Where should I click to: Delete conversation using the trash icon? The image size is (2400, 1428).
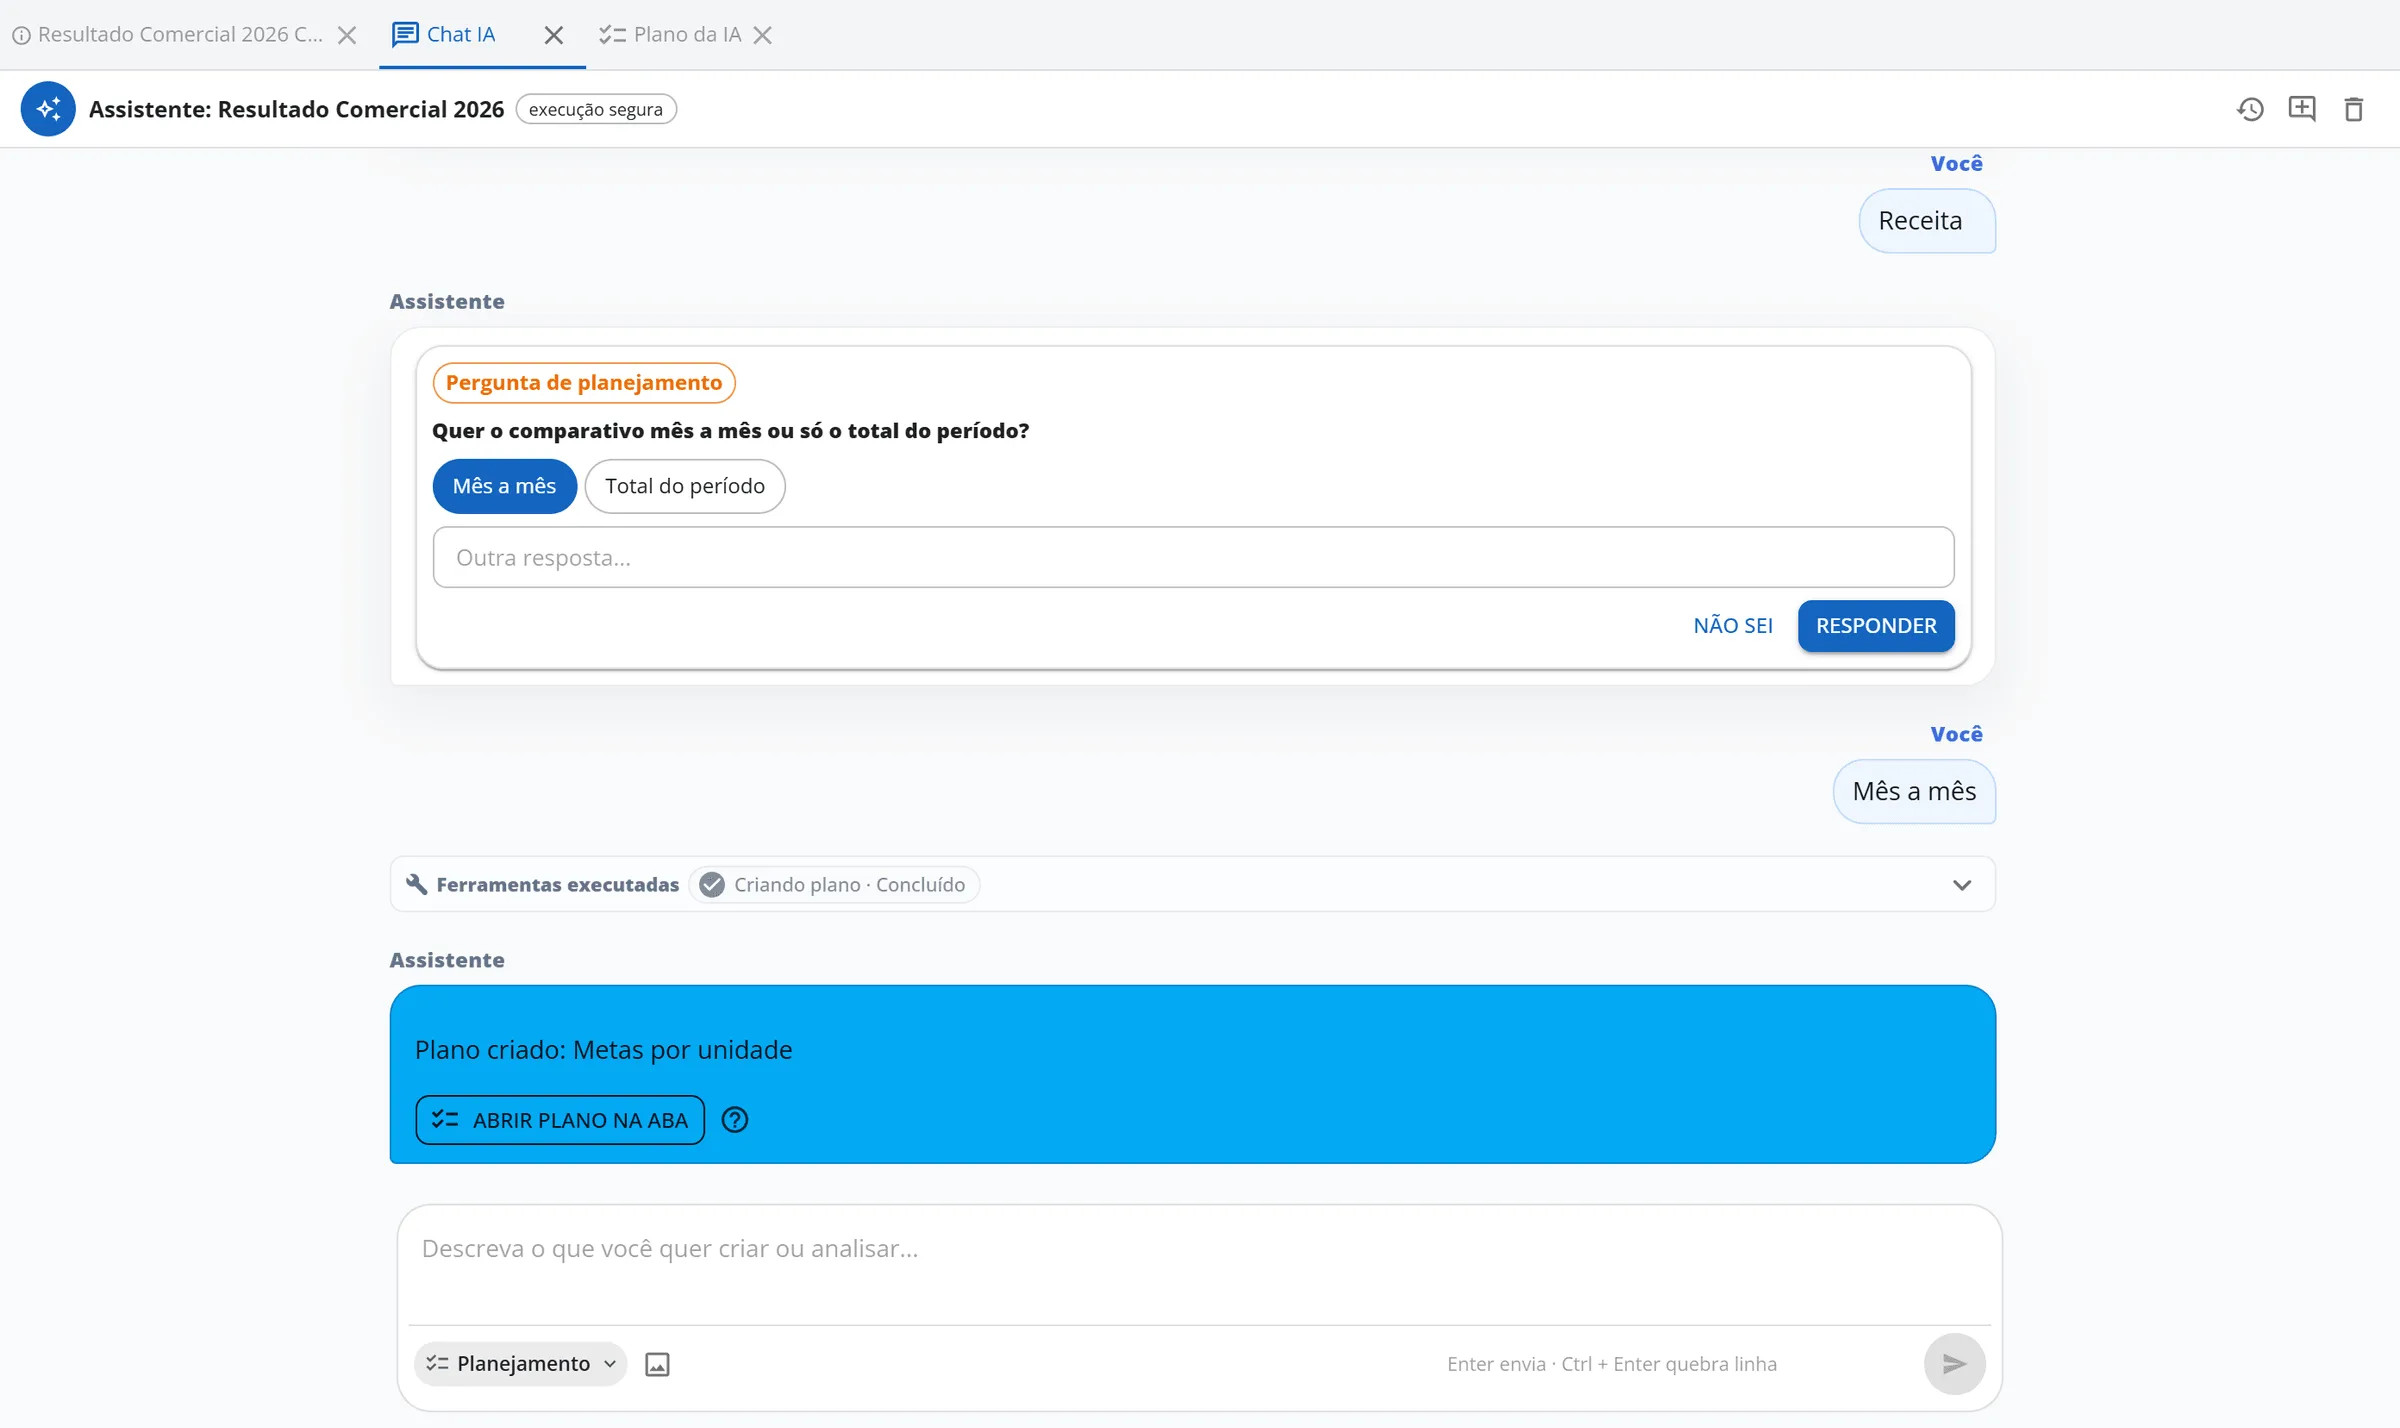point(2354,109)
